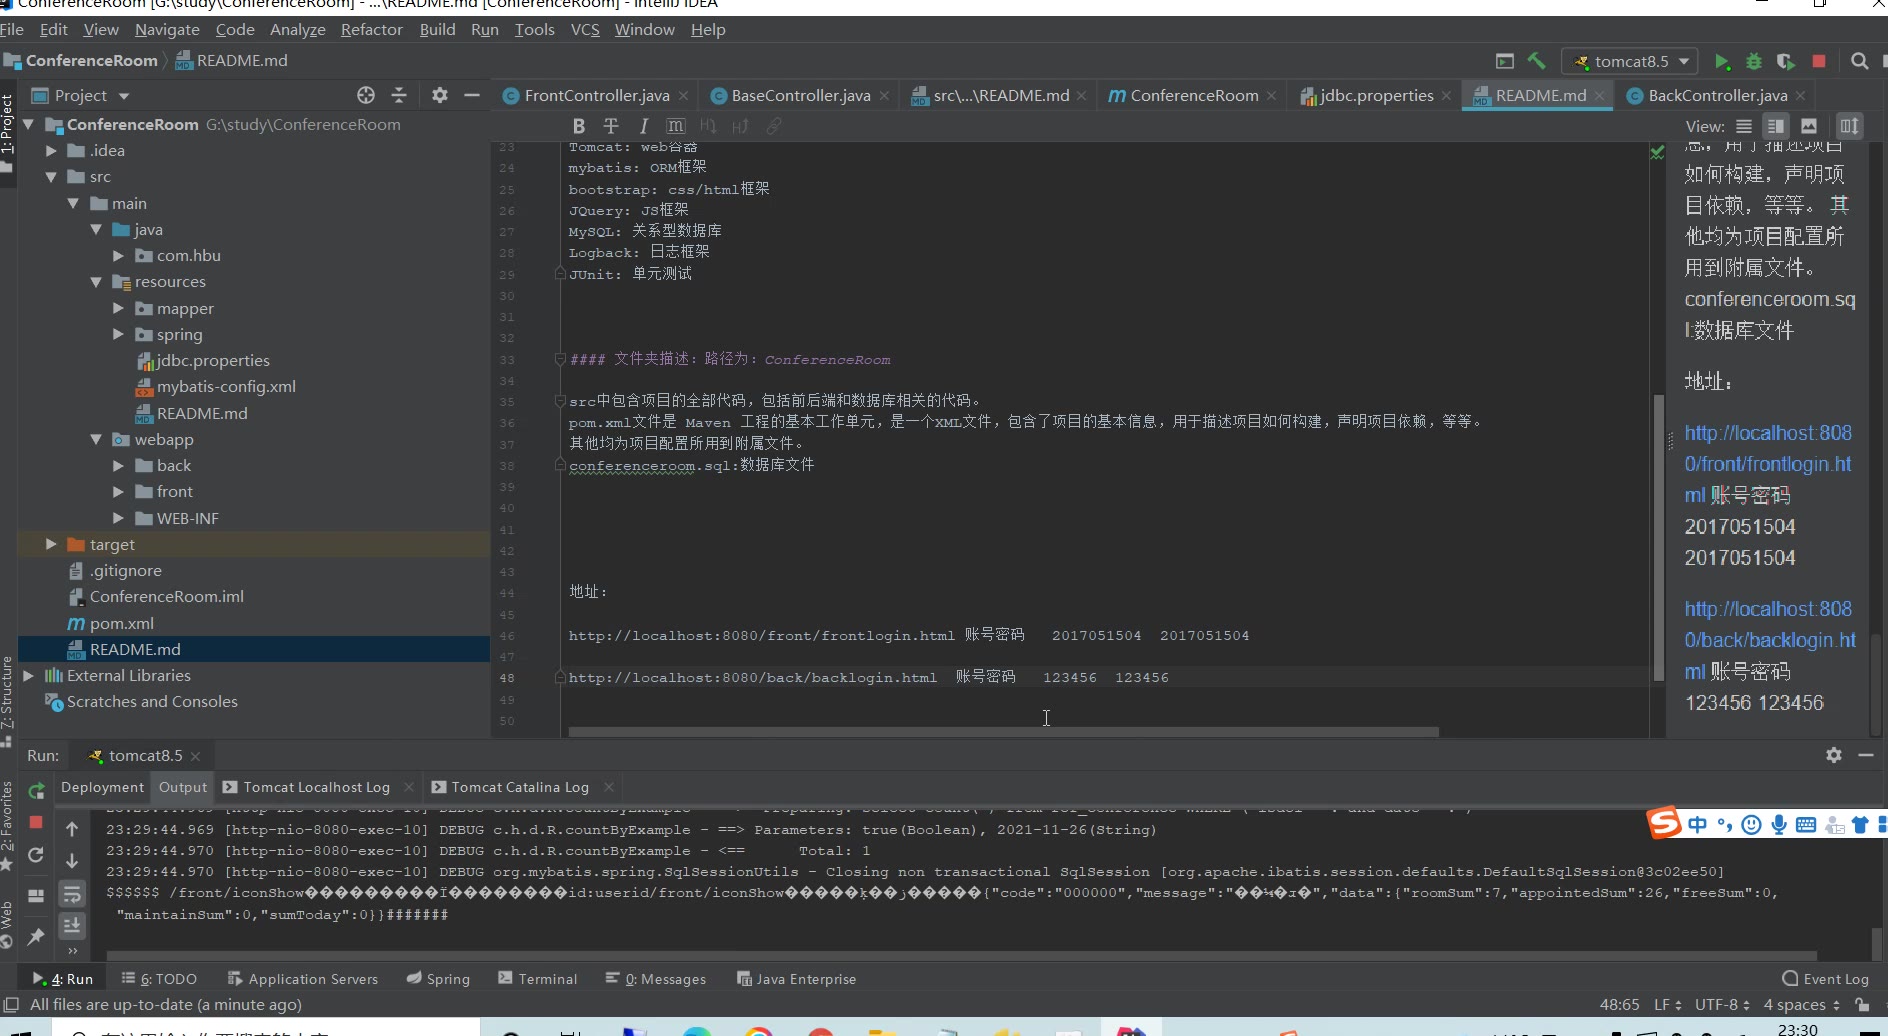Open Project panel settings gear

[x=440, y=95]
